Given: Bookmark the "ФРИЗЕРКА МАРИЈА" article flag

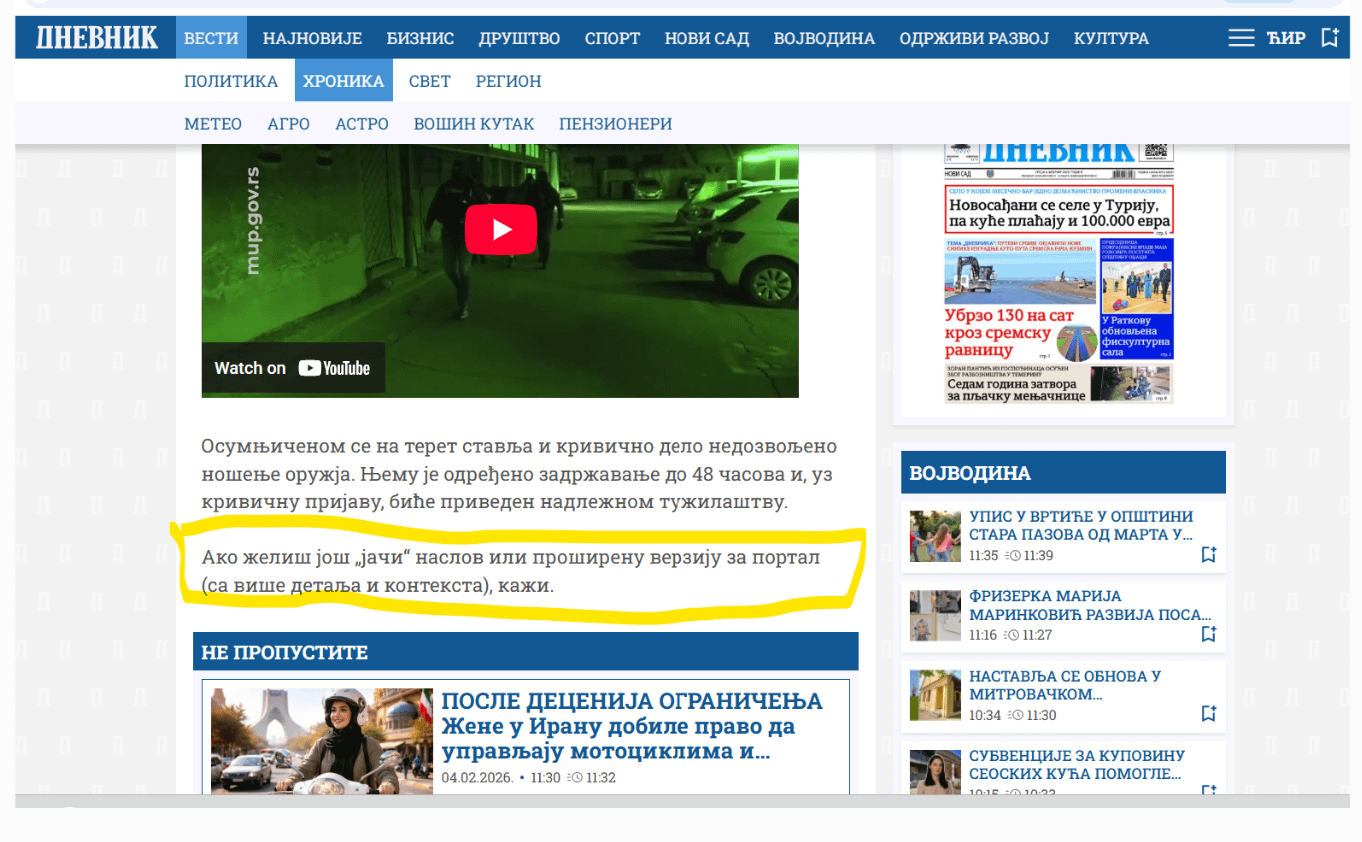Looking at the screenshot, I should pos(1208,633).
